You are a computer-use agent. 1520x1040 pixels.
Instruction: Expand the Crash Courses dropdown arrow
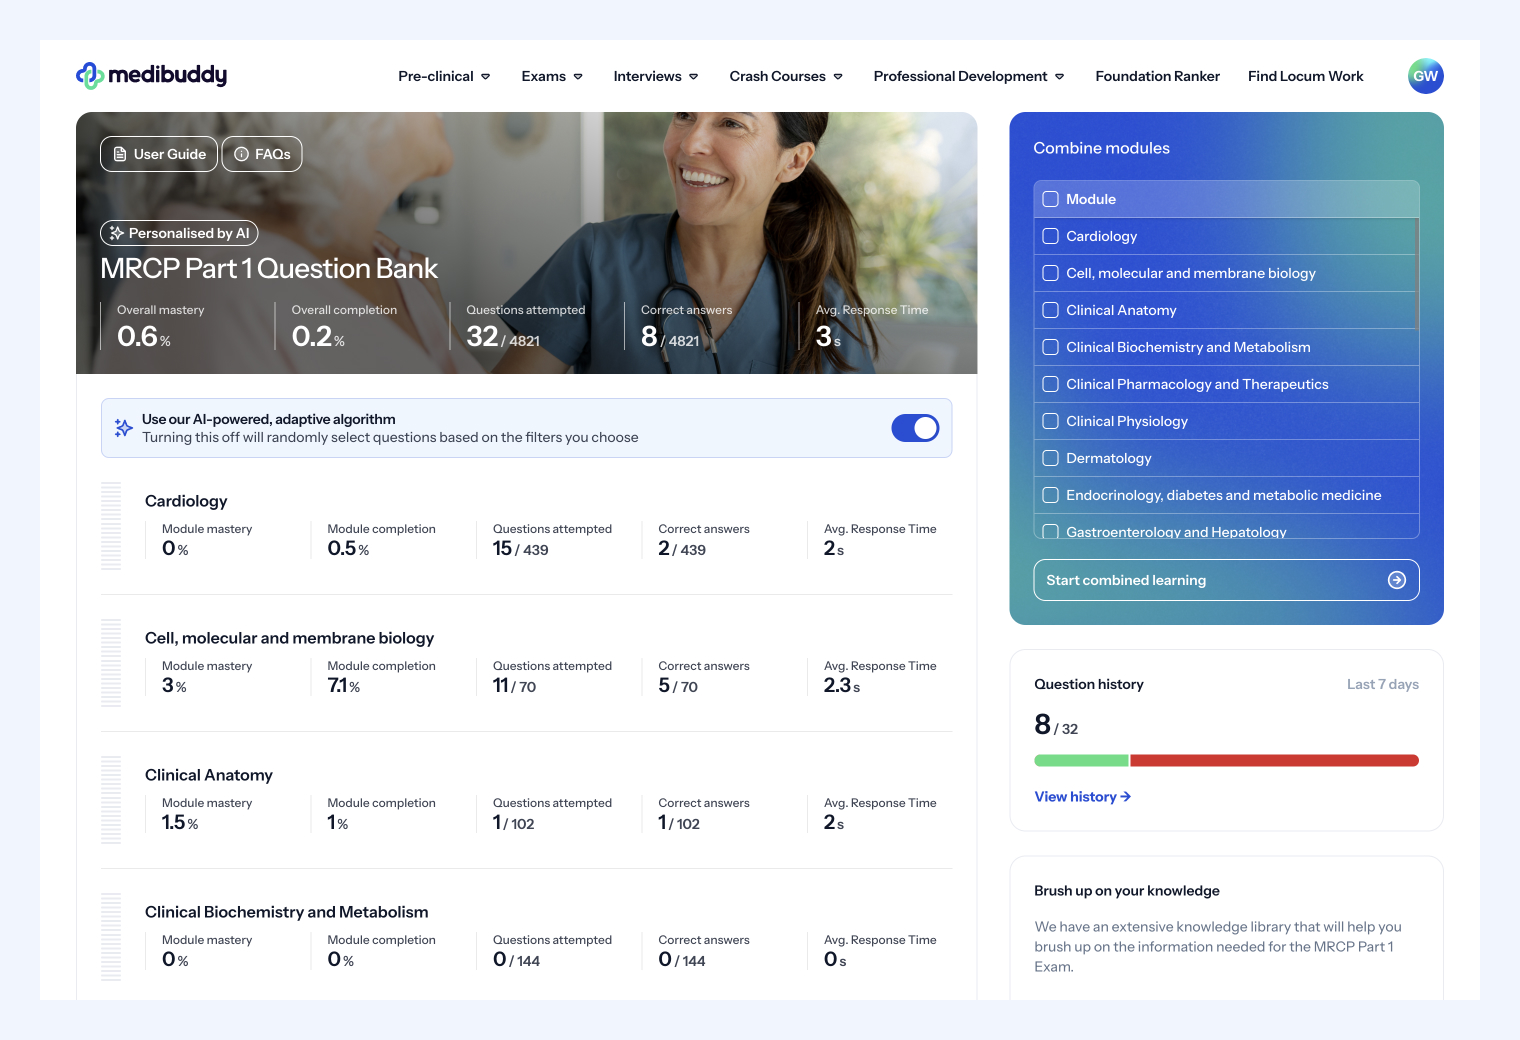point(838,77)
